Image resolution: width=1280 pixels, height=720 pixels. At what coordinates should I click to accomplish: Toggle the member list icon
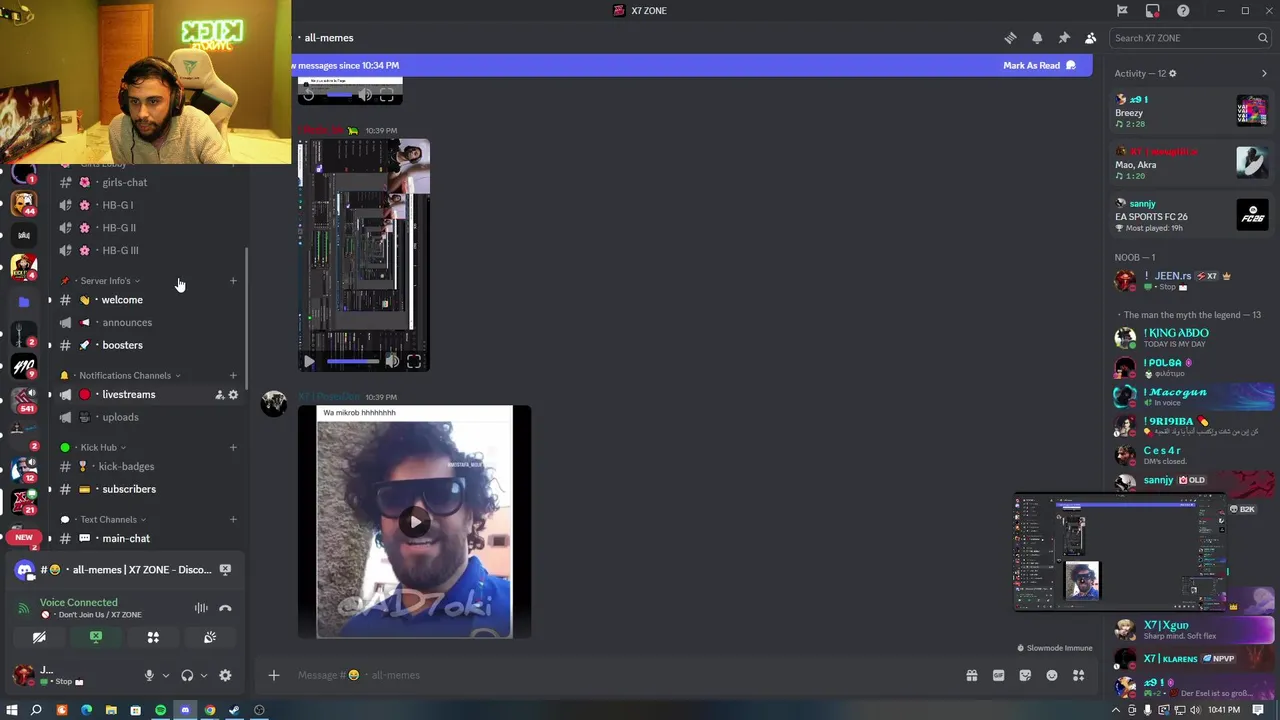coord(1090,38)
